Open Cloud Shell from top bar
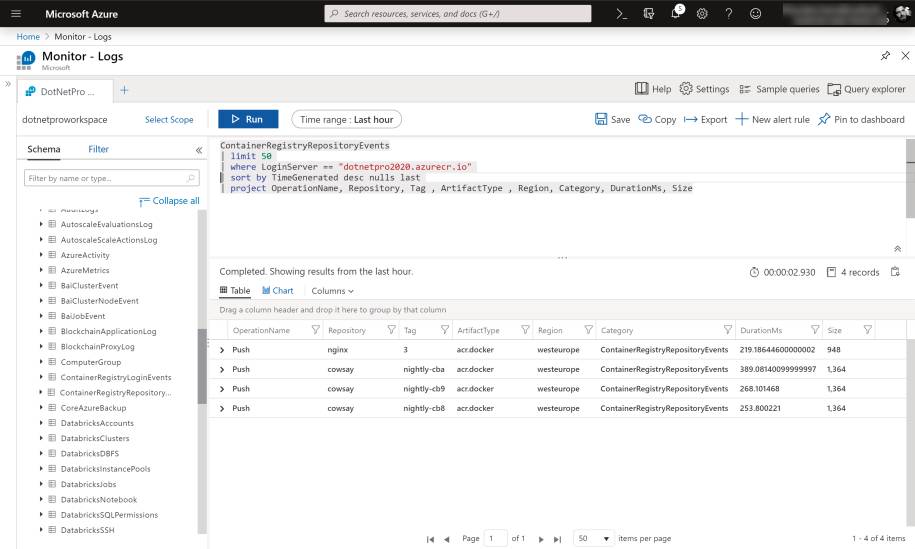This screenshot has height=549, width=915. (x=622, y=13)
